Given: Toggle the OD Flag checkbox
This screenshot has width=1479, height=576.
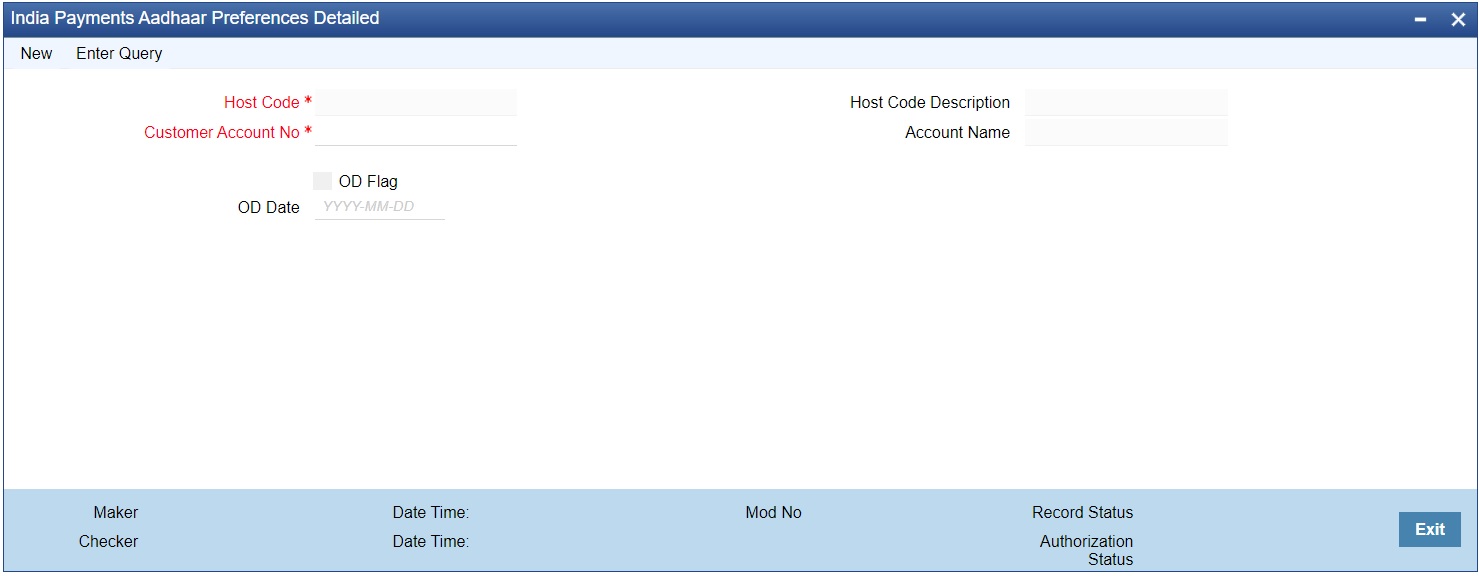Looking at the screenshot, I should [x=322, y=181].
